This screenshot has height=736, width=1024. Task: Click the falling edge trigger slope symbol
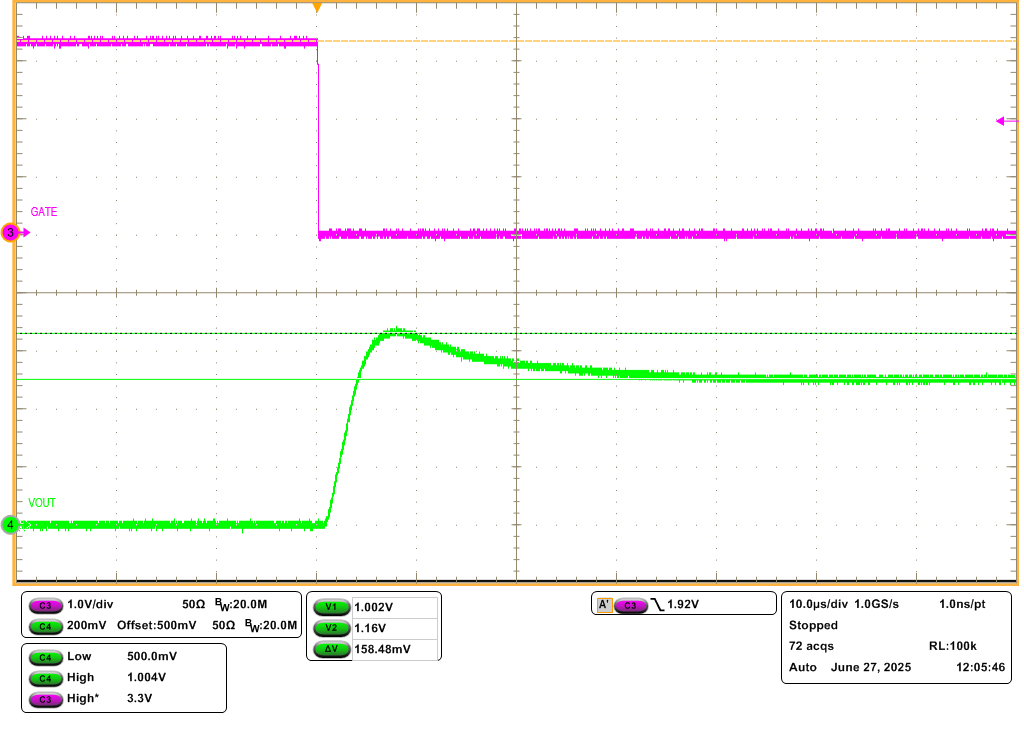tap(657, 605)
